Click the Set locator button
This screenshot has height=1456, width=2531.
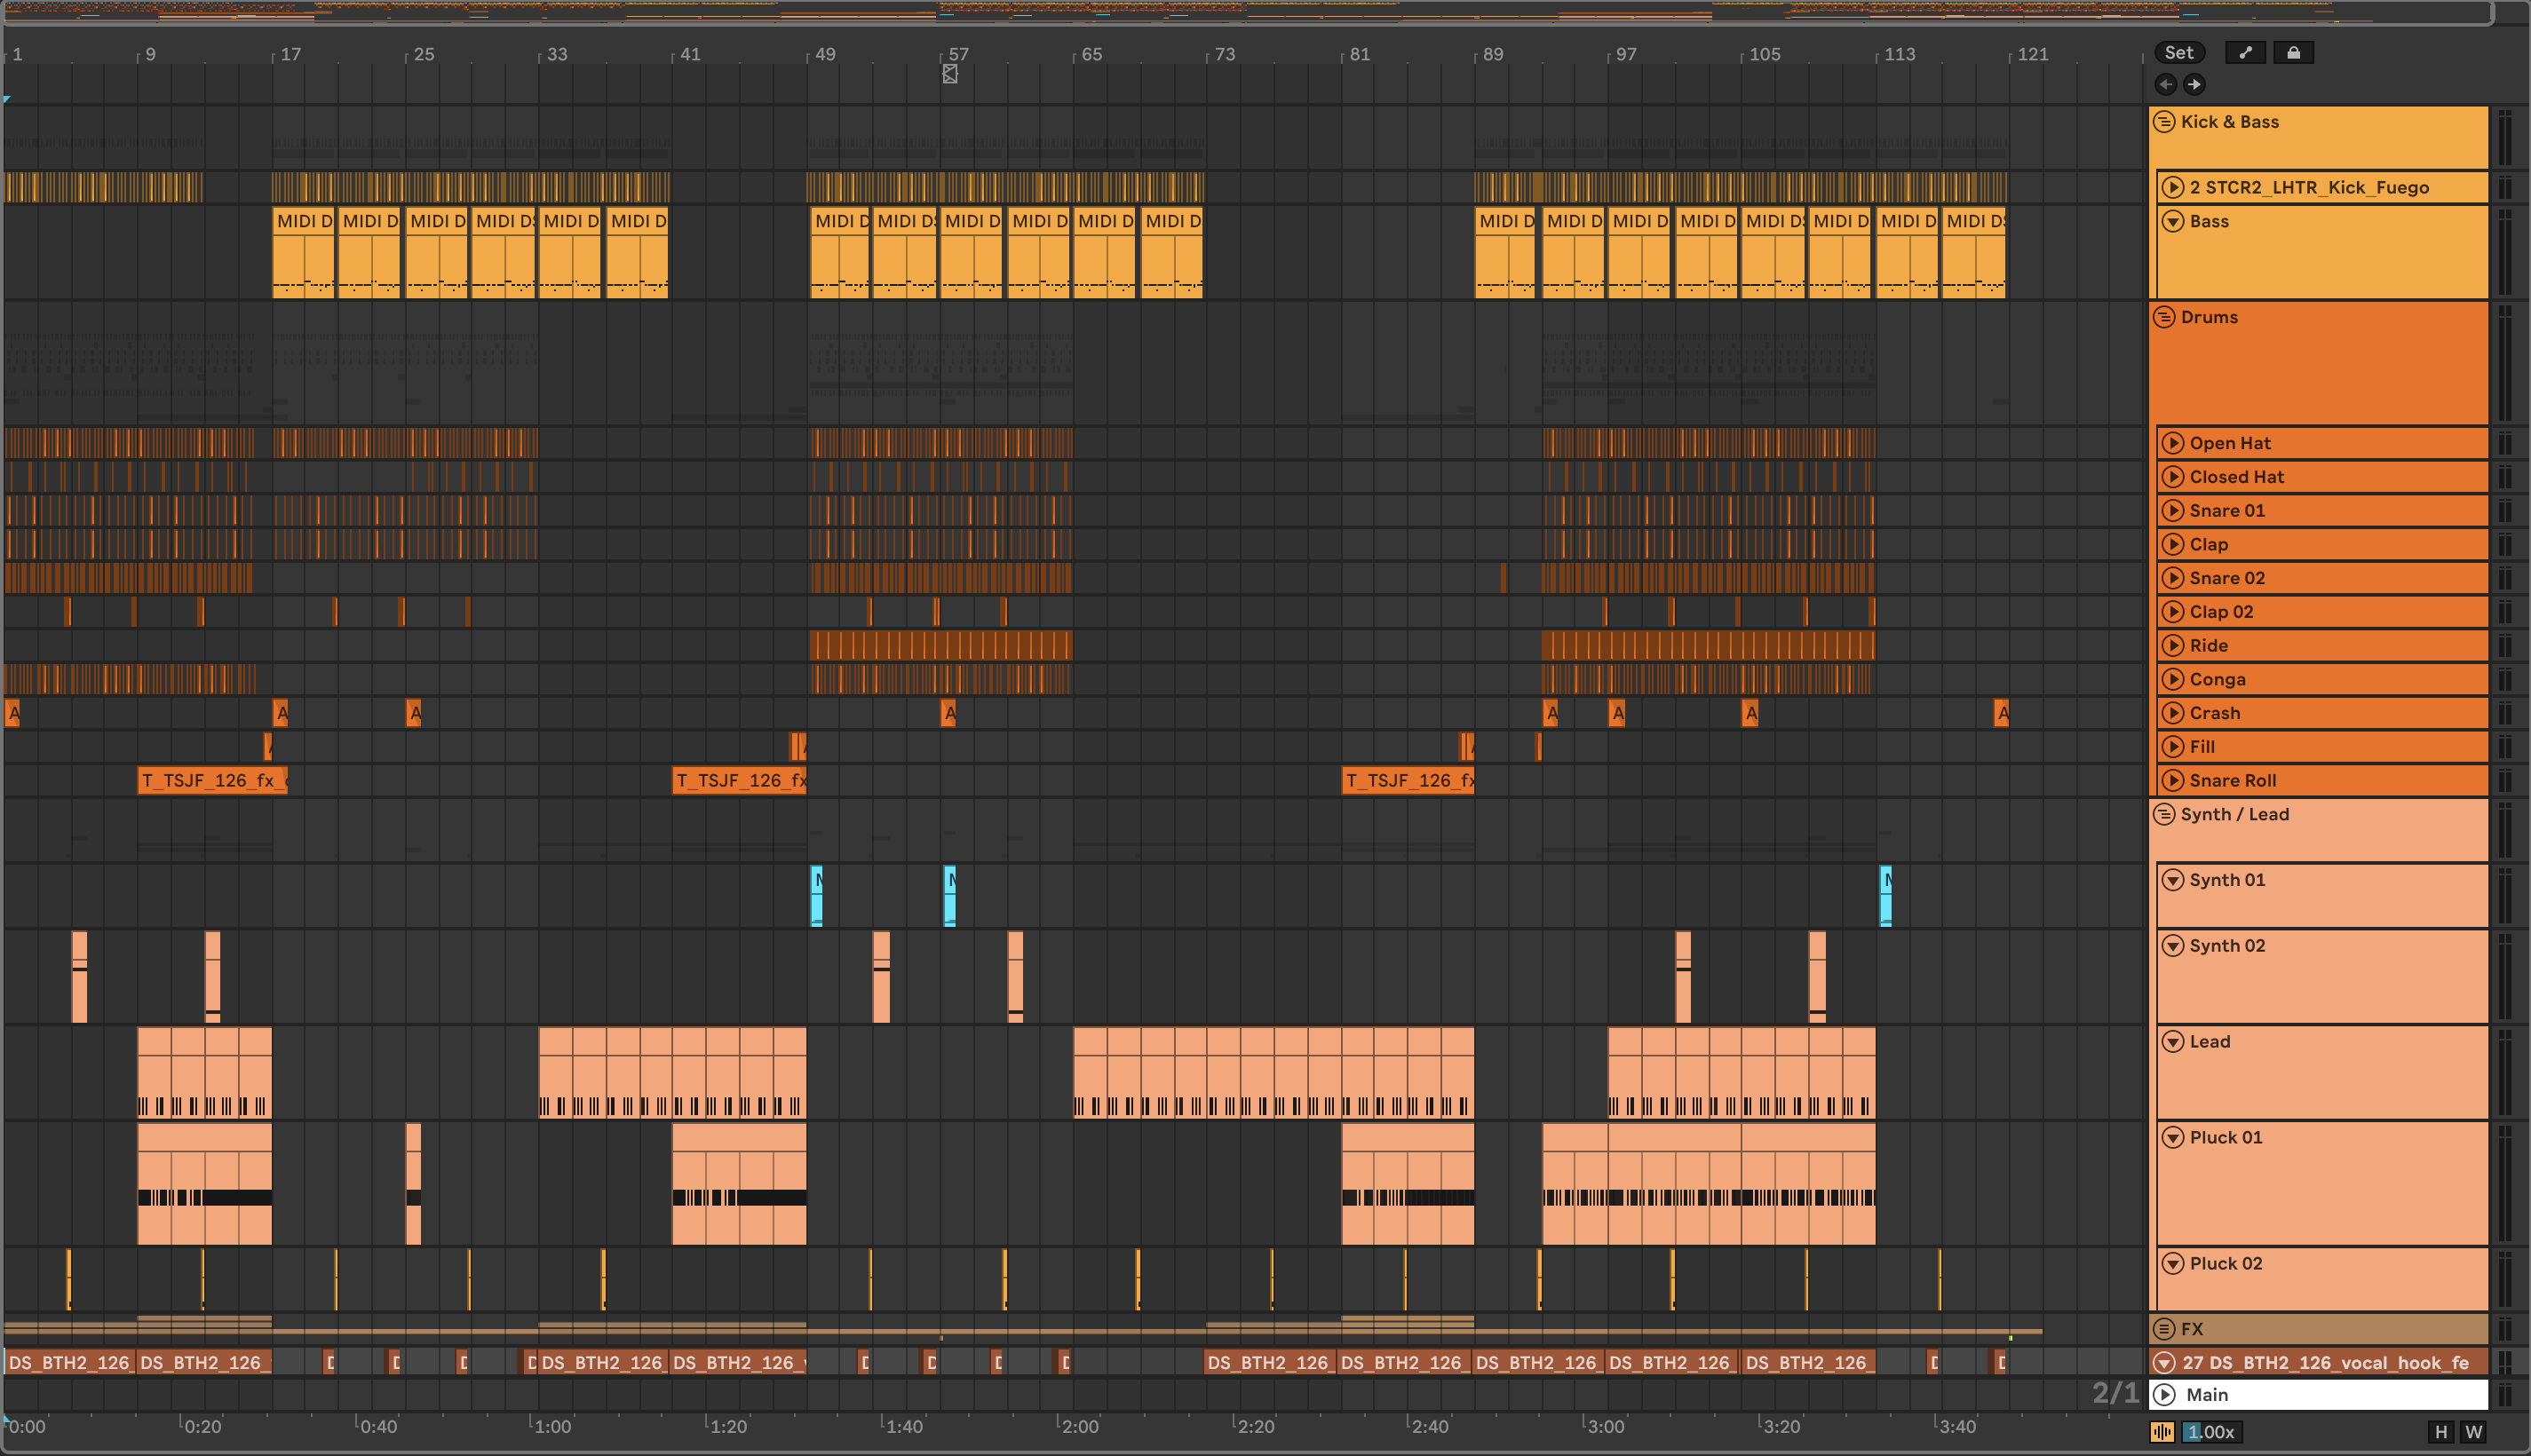pyautogui.click(x=2179, y=53)
